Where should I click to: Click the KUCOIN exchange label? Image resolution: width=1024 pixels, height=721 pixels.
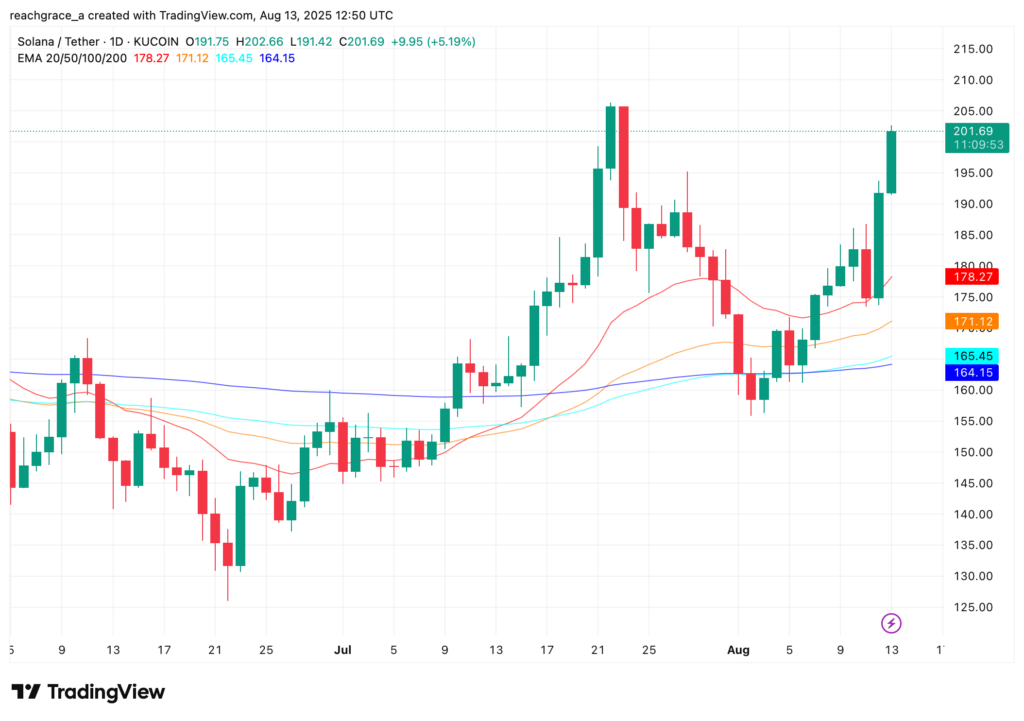(x=156, y=42)
